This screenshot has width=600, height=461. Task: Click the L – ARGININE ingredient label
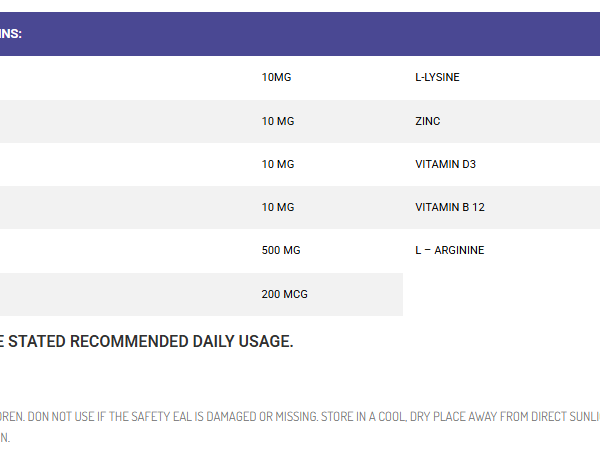tap(450, 250)
